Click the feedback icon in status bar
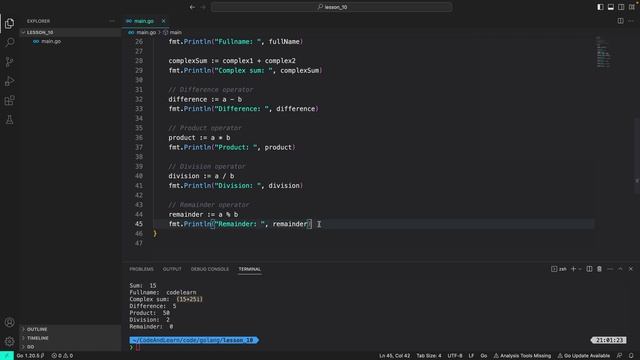Viewport: 640px width, 360px height. click(620, 356)
